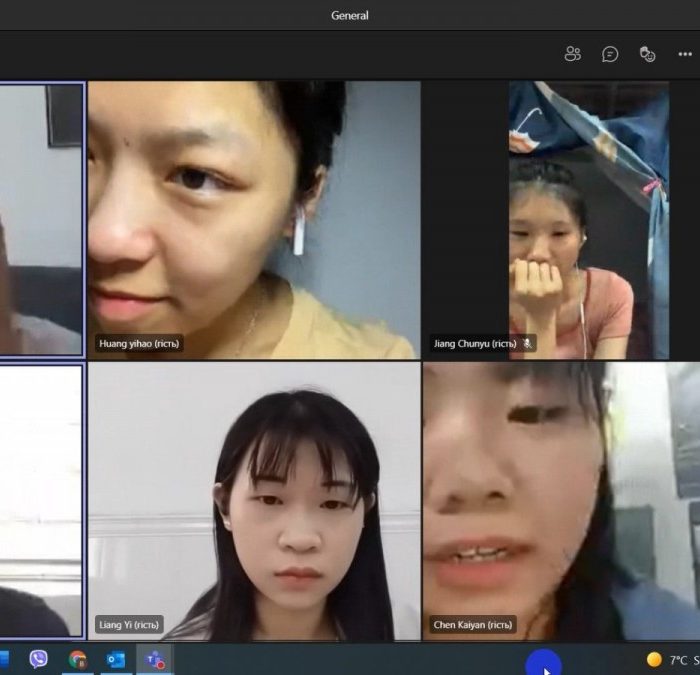The width and height of the screenshot is (700, 675).
Task: Click muted microphone icon beside Jiang Chunyu
Action: 527,343
